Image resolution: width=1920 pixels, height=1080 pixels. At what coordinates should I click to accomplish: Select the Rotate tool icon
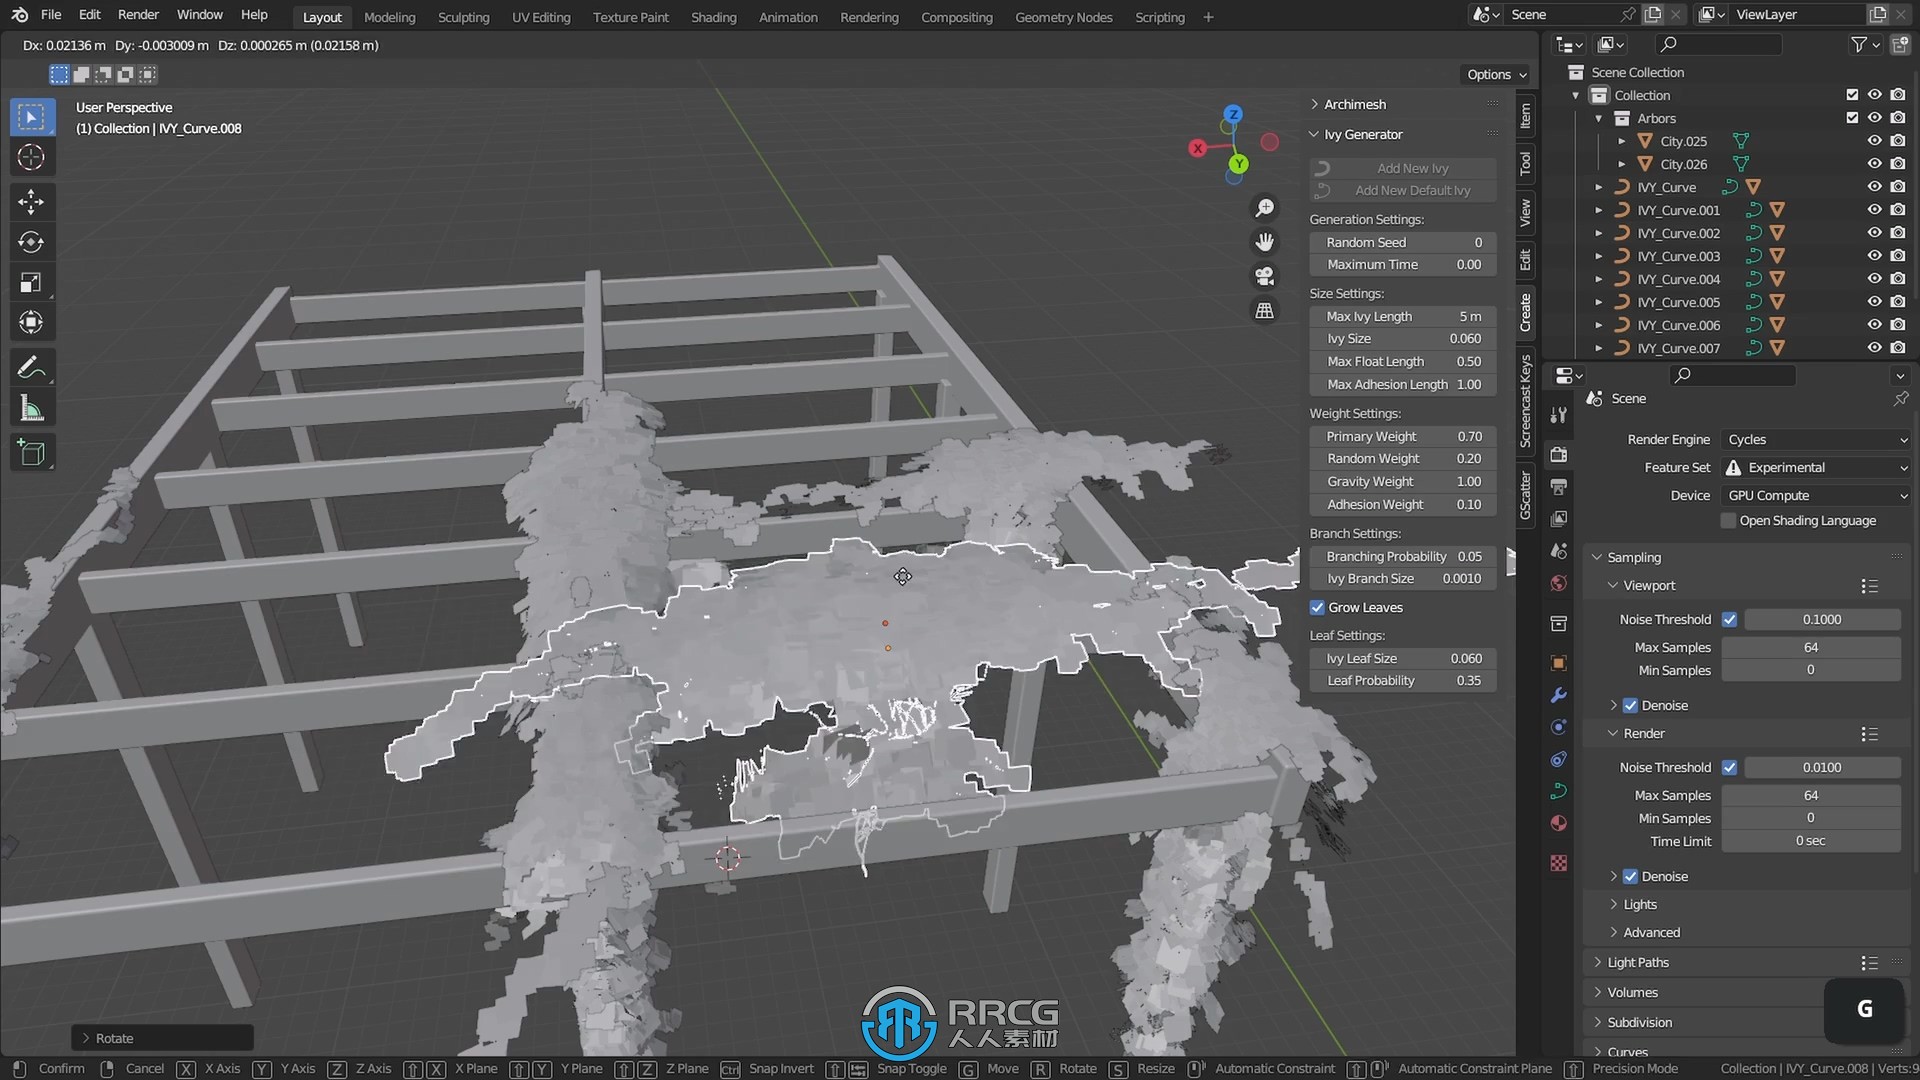32,243
